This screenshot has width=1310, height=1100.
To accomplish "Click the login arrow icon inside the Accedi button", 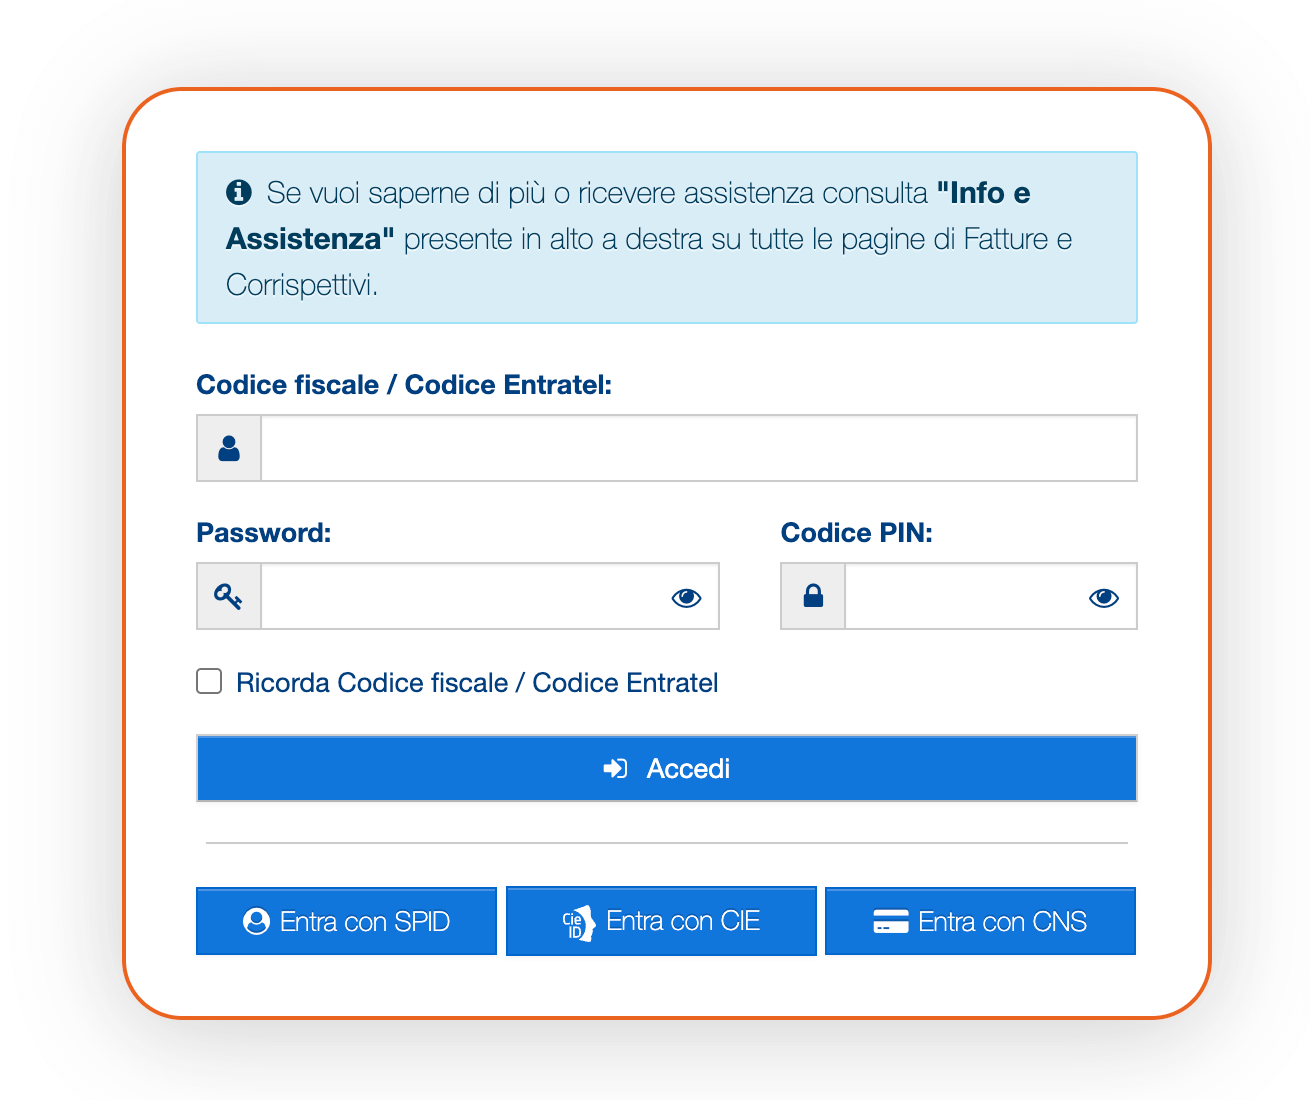I will 615,768.
